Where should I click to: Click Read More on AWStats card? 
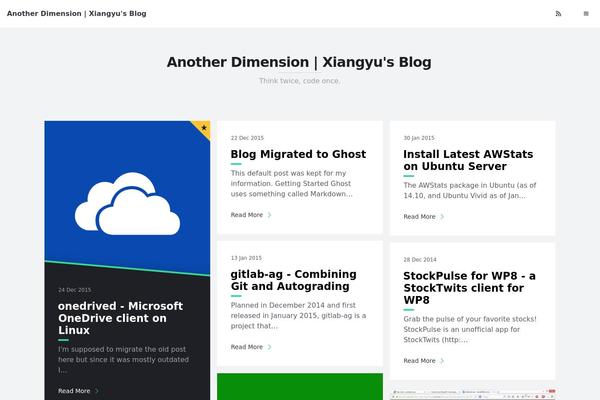(x=419, y=217)
